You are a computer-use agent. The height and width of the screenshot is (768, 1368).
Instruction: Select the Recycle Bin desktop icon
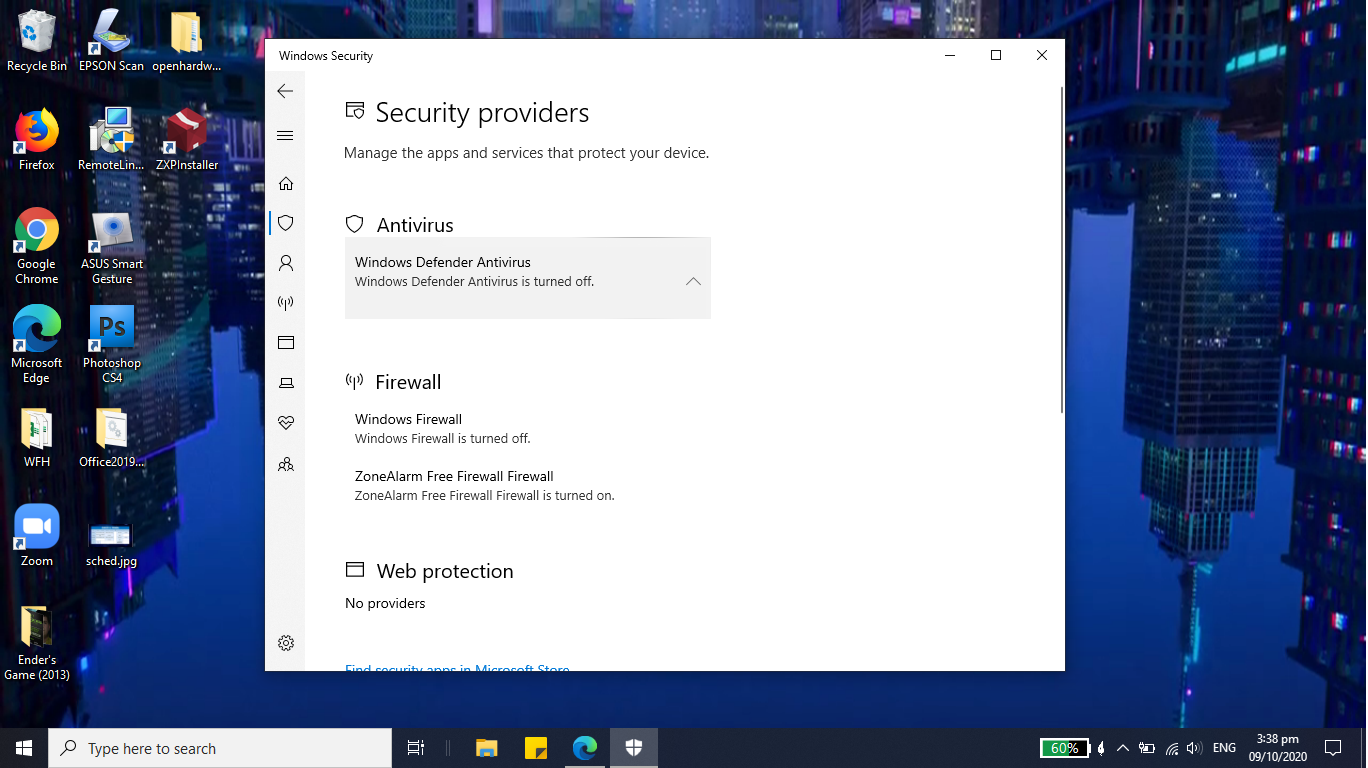pyautogui.click(x=37, y=41)
